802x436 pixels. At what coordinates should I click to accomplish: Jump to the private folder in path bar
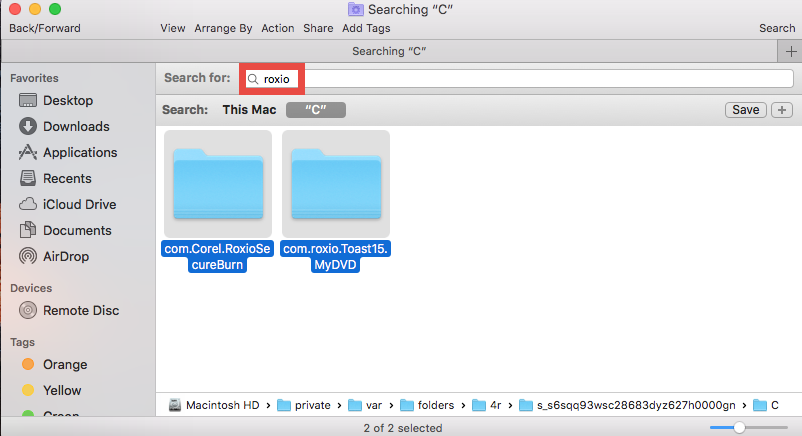coord(304,405)
